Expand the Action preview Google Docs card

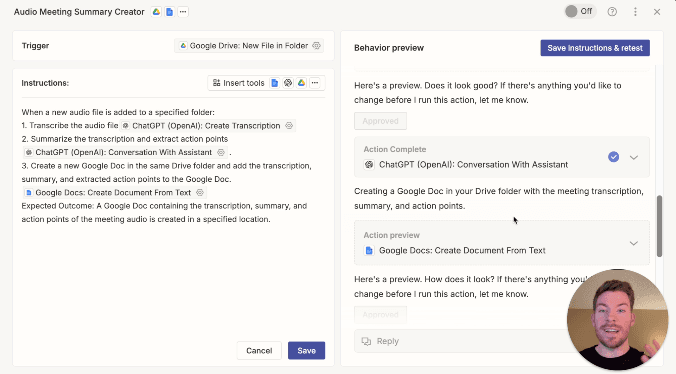(x=633, y=243)
